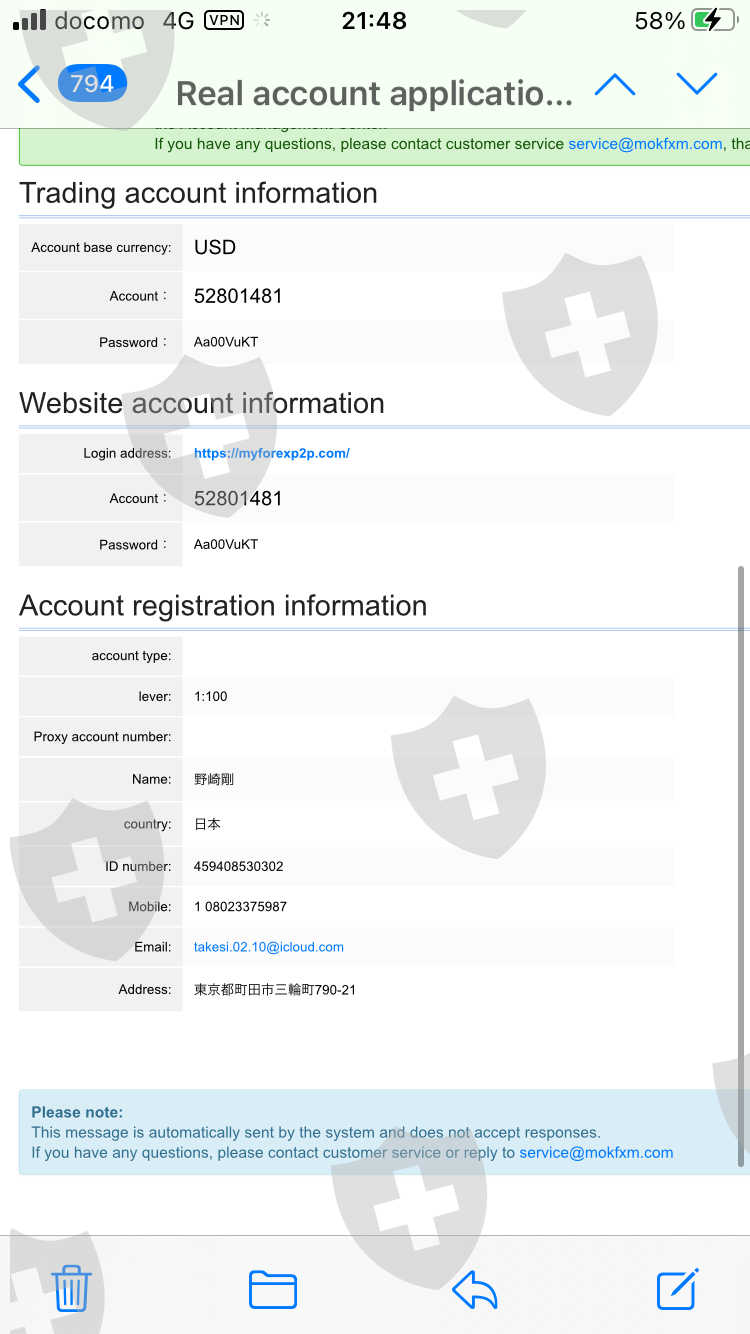Tap service@mokfxm.com link in Please note box

pyautogui.click(x=596, y=1152)
